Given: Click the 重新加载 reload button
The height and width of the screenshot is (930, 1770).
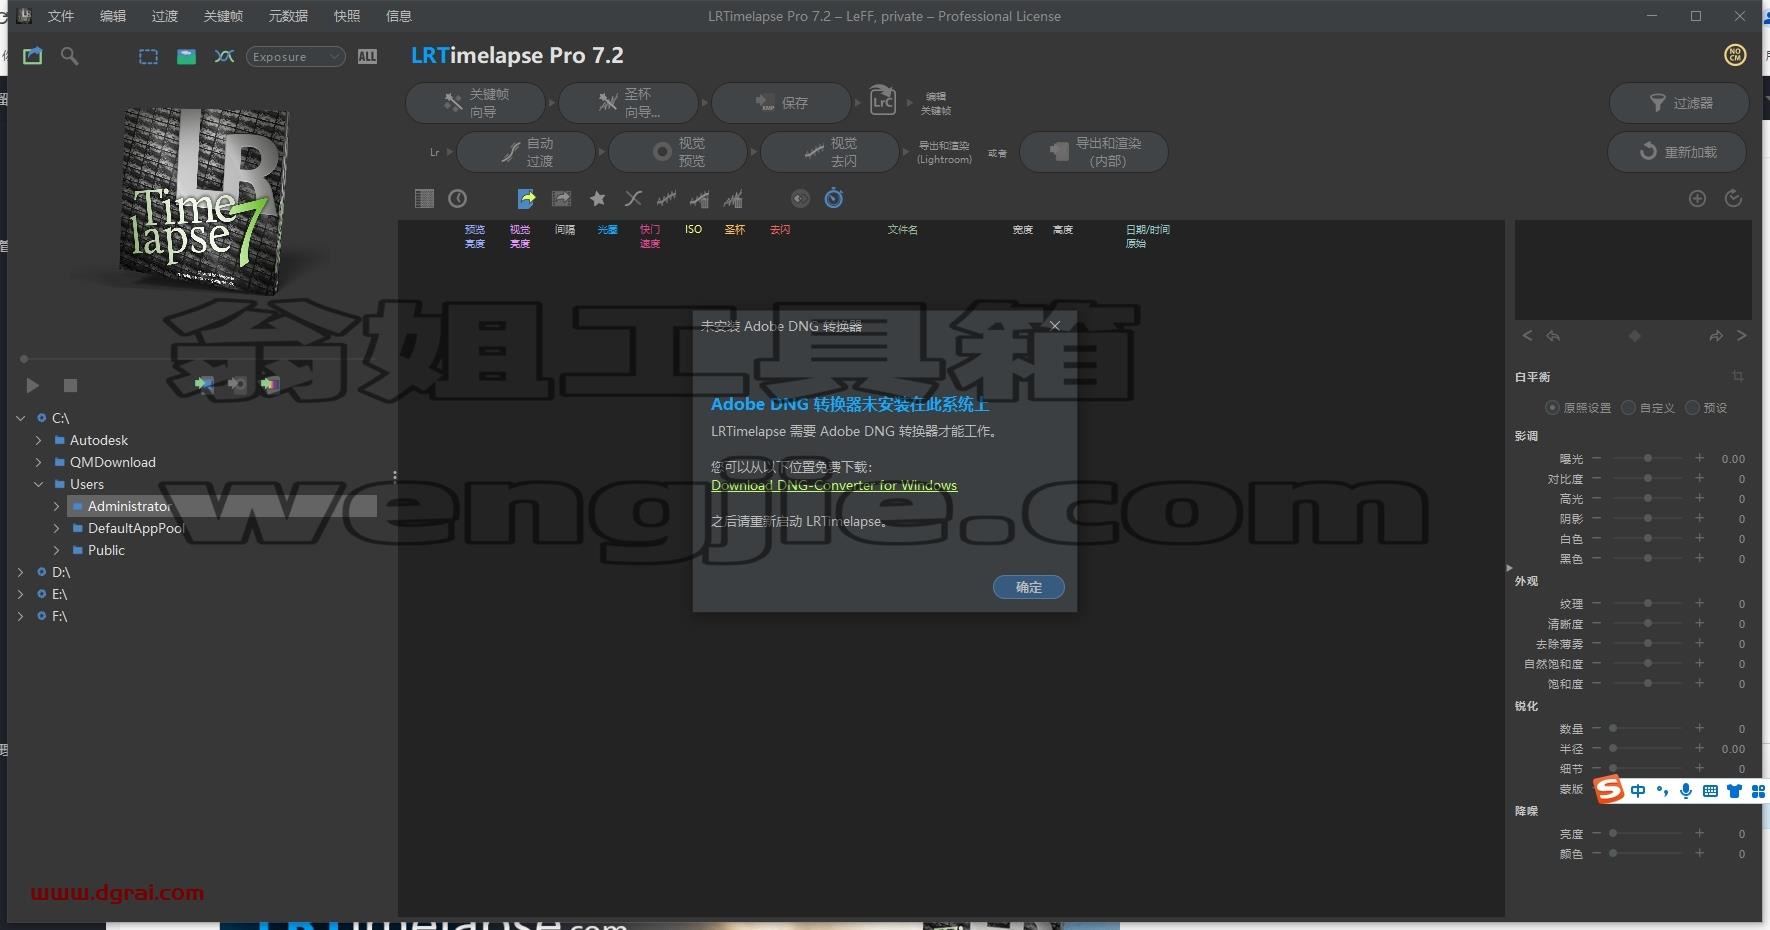Looking at the screenshot, I should click(1677, 152).
